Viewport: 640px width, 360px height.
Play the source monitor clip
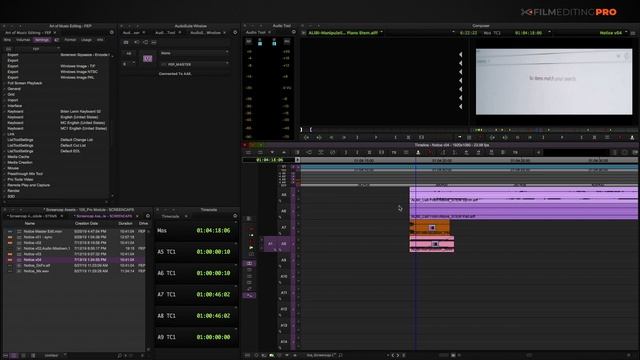pyautogui.click(x=376, y=138)
